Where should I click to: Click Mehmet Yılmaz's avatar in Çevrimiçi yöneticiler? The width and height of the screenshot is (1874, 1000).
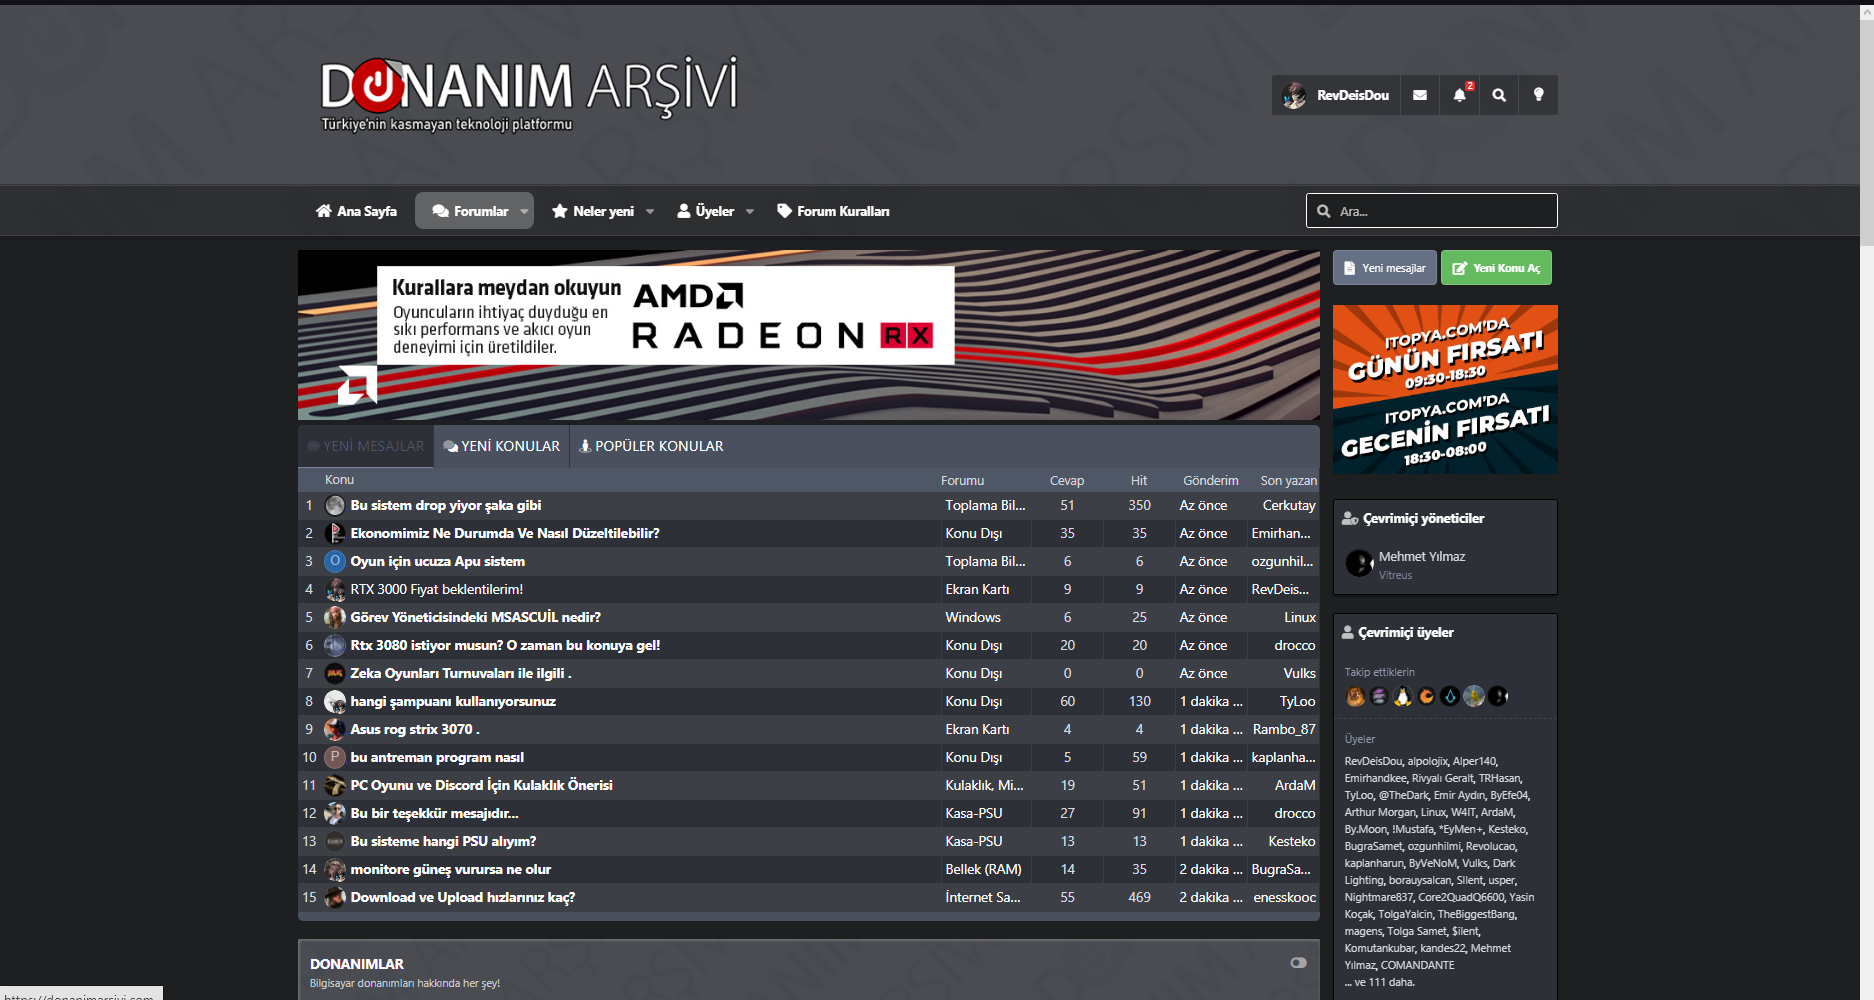[1359, 563]
